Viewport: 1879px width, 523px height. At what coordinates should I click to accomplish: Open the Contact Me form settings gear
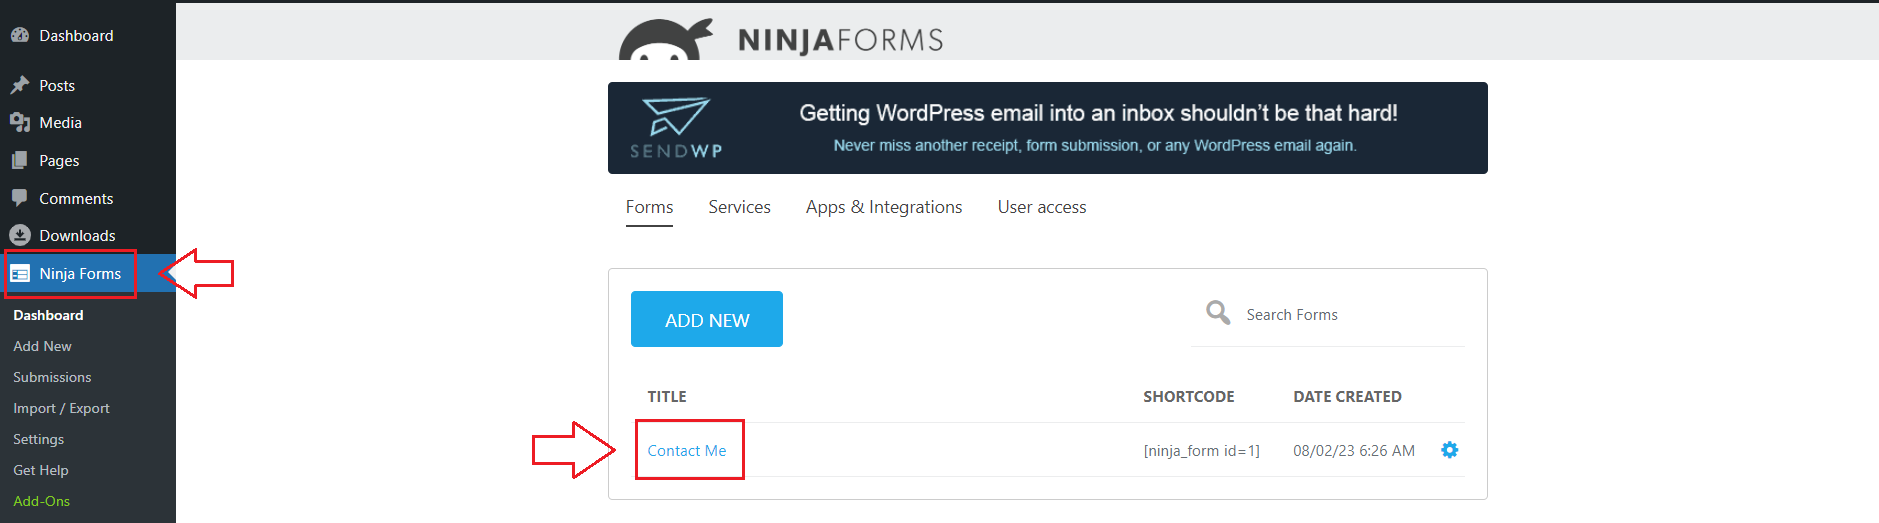point(1449,450)
